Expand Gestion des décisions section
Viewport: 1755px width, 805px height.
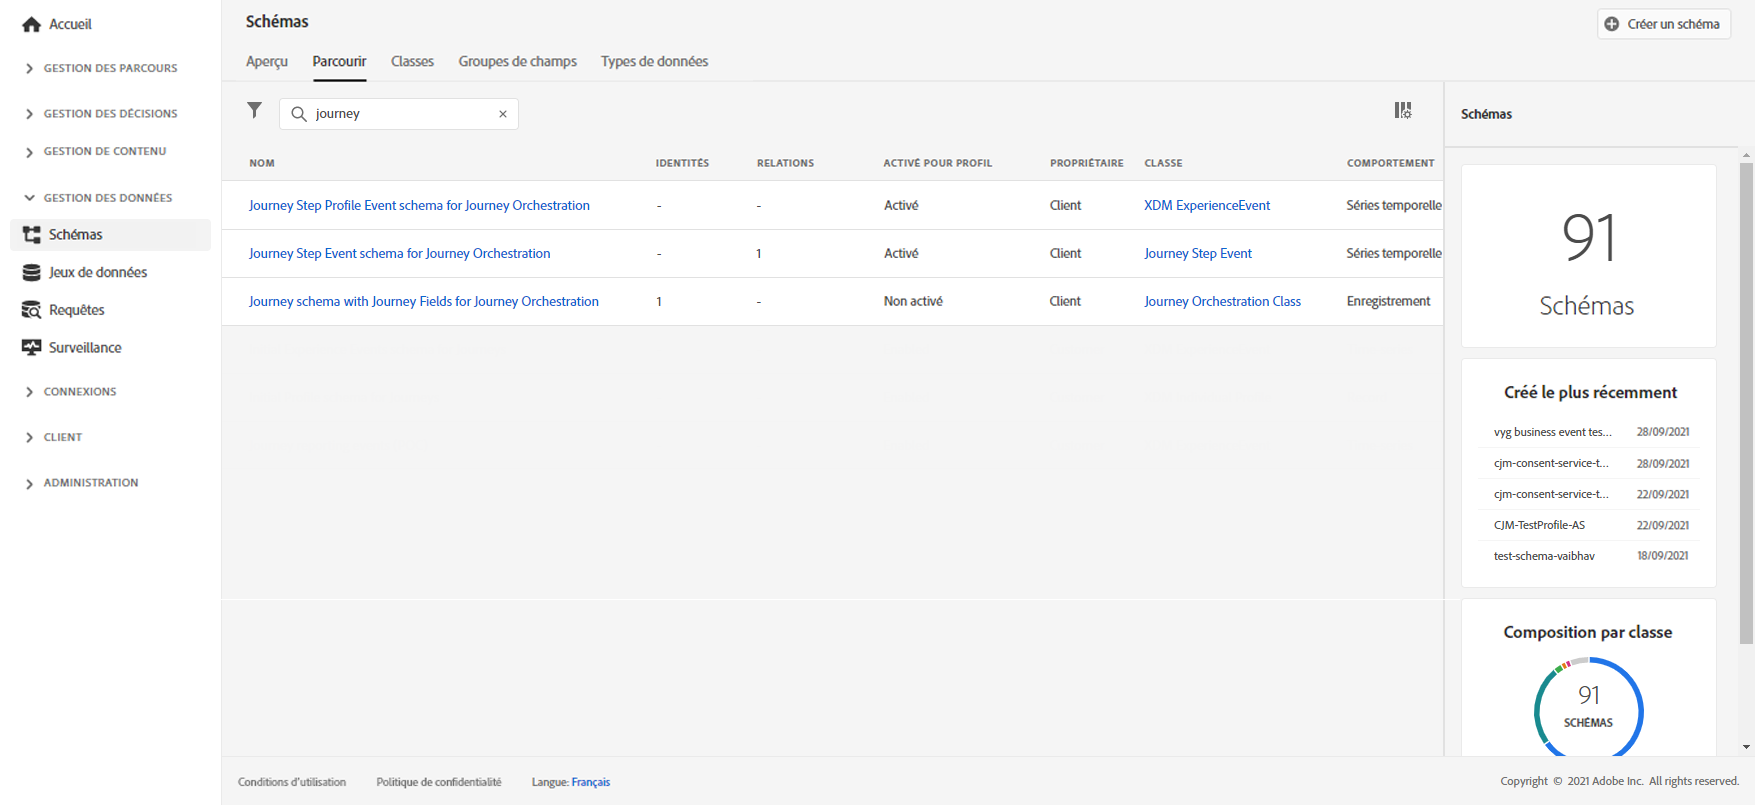pos(30,114)
